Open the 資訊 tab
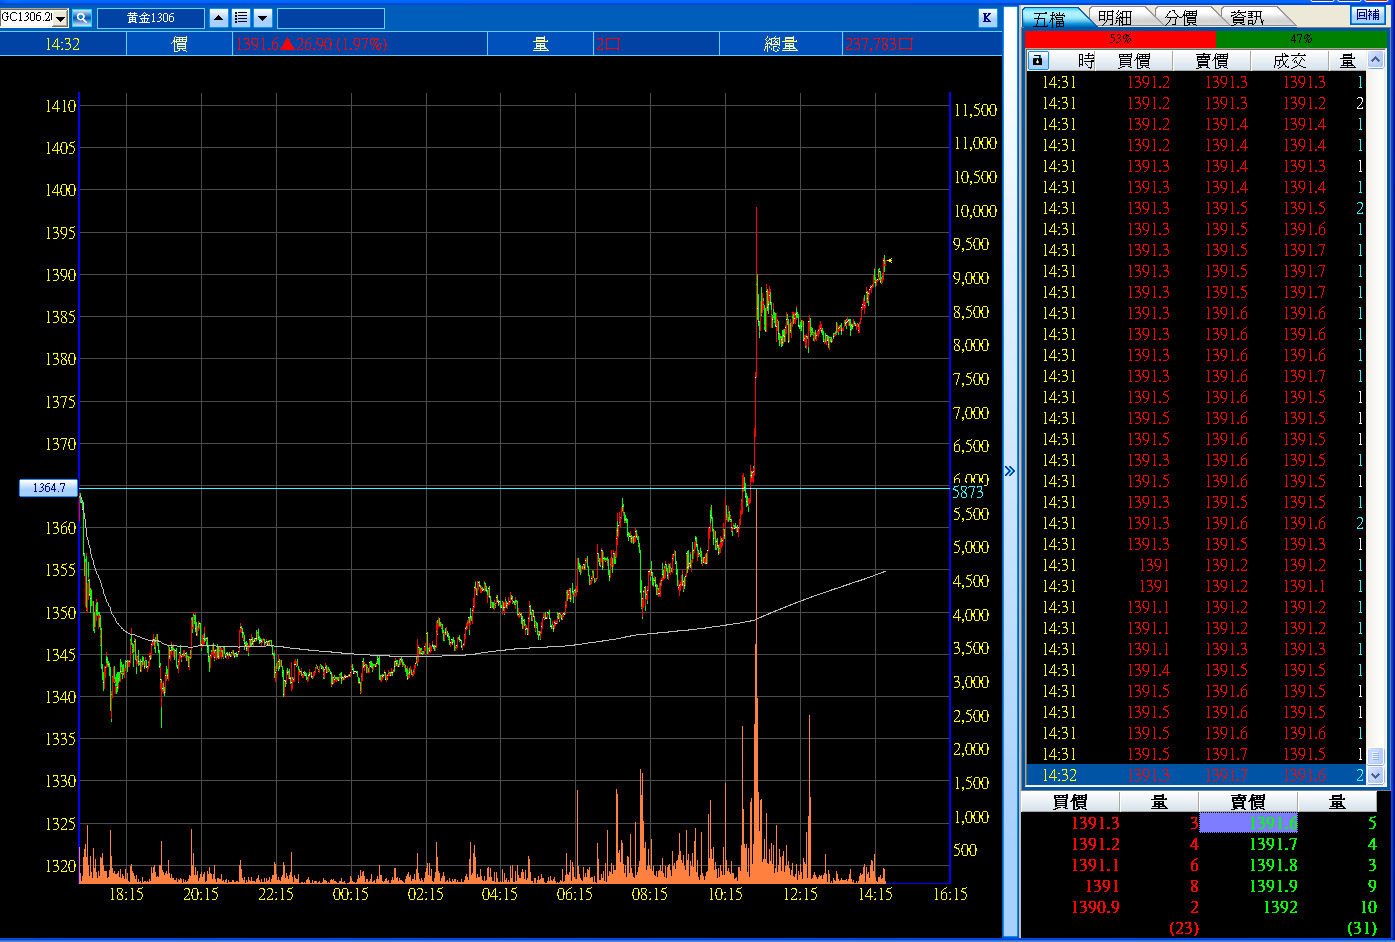1395x942 pixels. pyautogui.click(x=1247, y=17)
